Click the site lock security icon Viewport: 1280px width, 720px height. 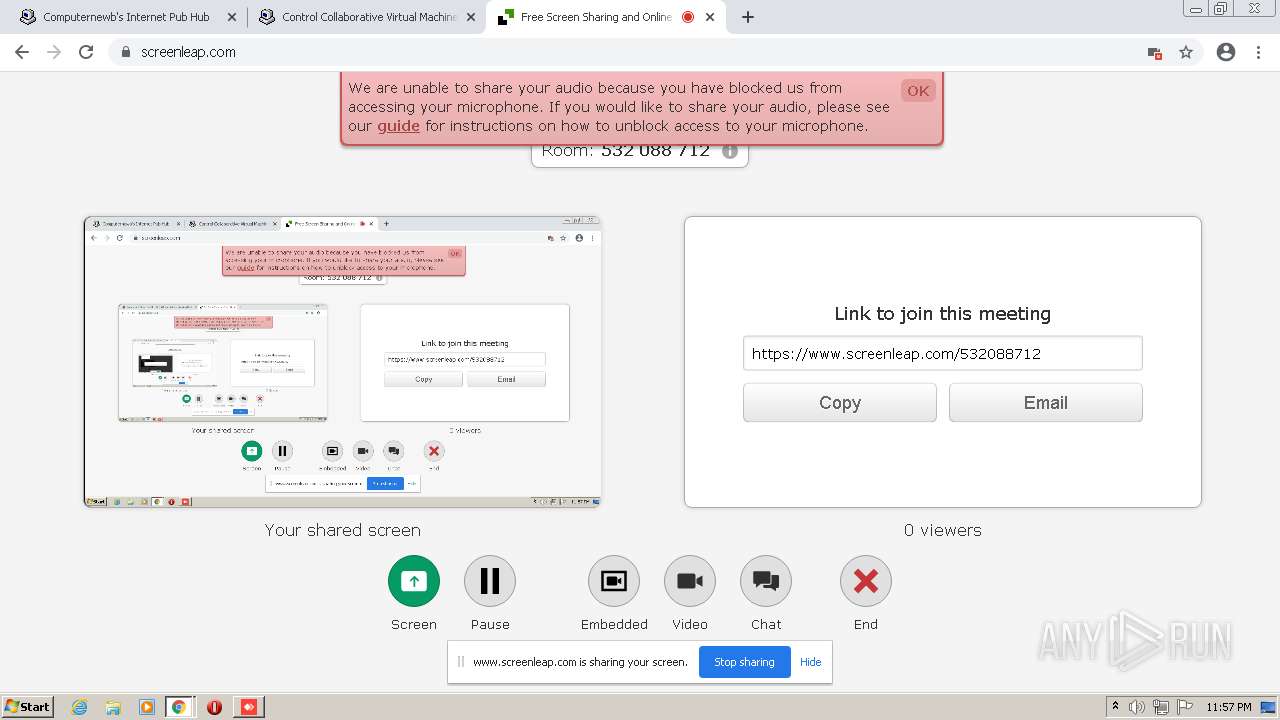[x=126, y=52]
